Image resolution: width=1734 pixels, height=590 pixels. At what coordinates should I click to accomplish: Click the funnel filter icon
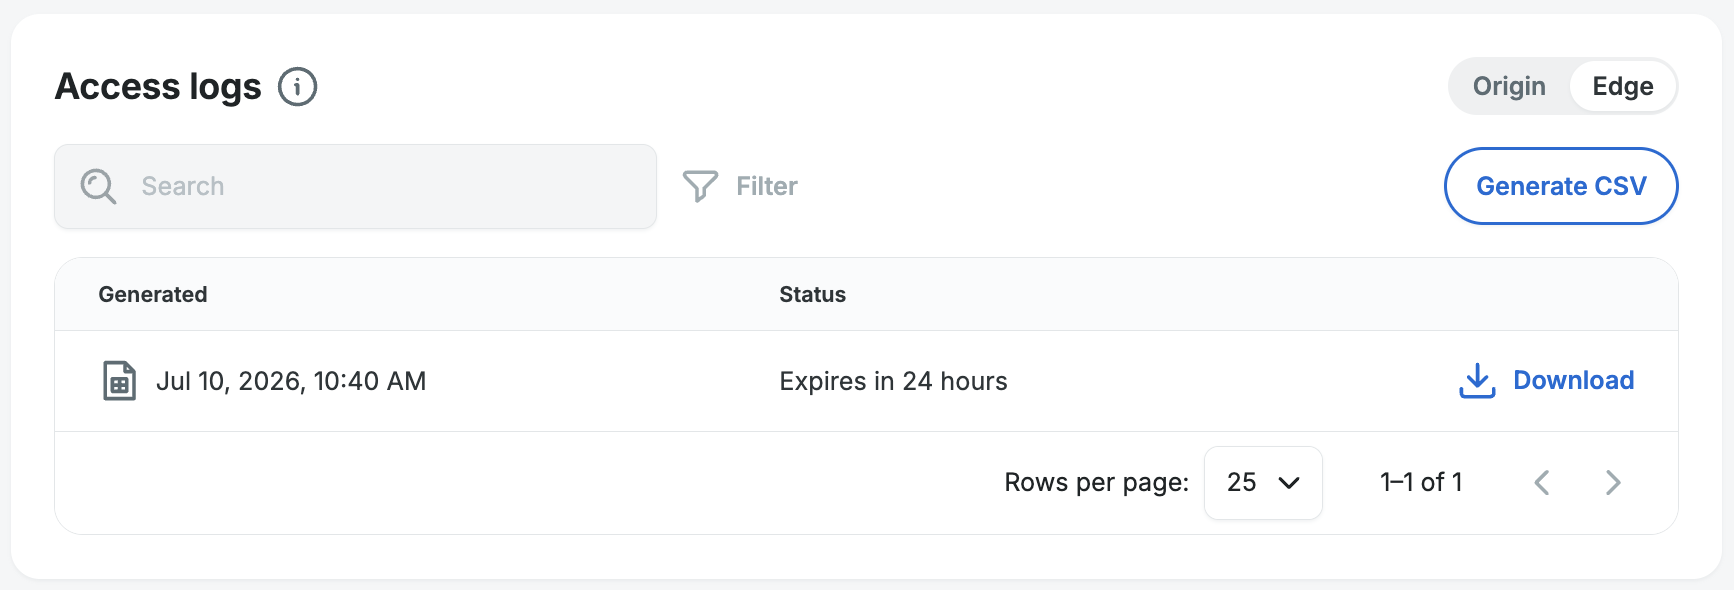700,186
